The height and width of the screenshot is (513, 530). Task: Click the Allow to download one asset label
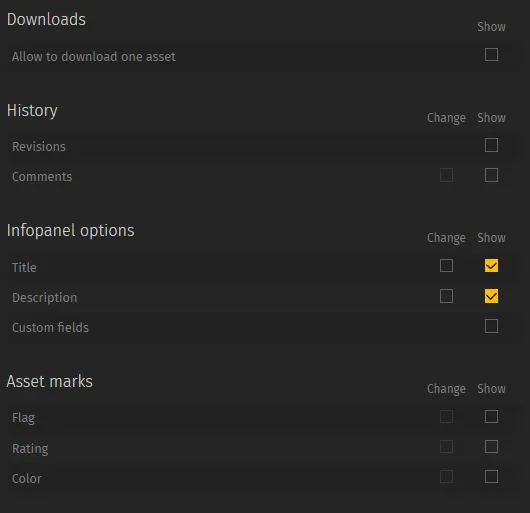[94, 56]
